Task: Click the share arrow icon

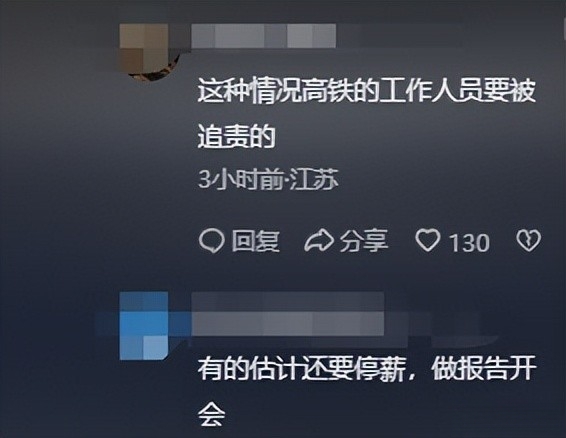Action: pyautogui.click(x=319, y=241)
